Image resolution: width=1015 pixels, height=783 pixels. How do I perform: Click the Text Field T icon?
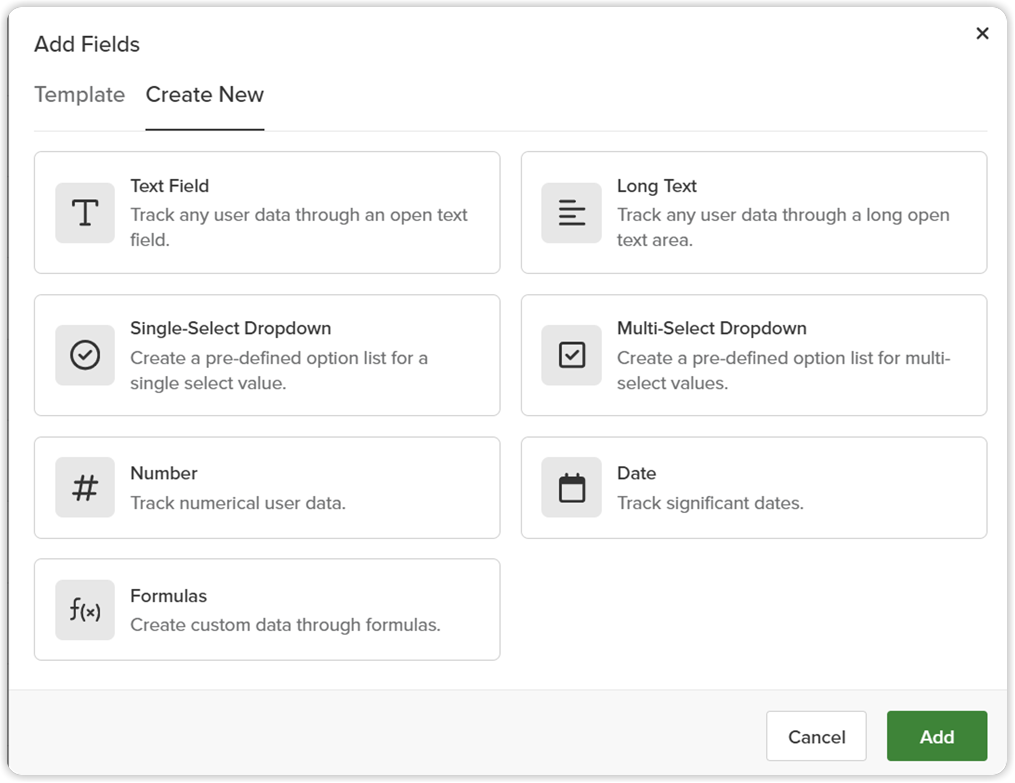(85, 213)
